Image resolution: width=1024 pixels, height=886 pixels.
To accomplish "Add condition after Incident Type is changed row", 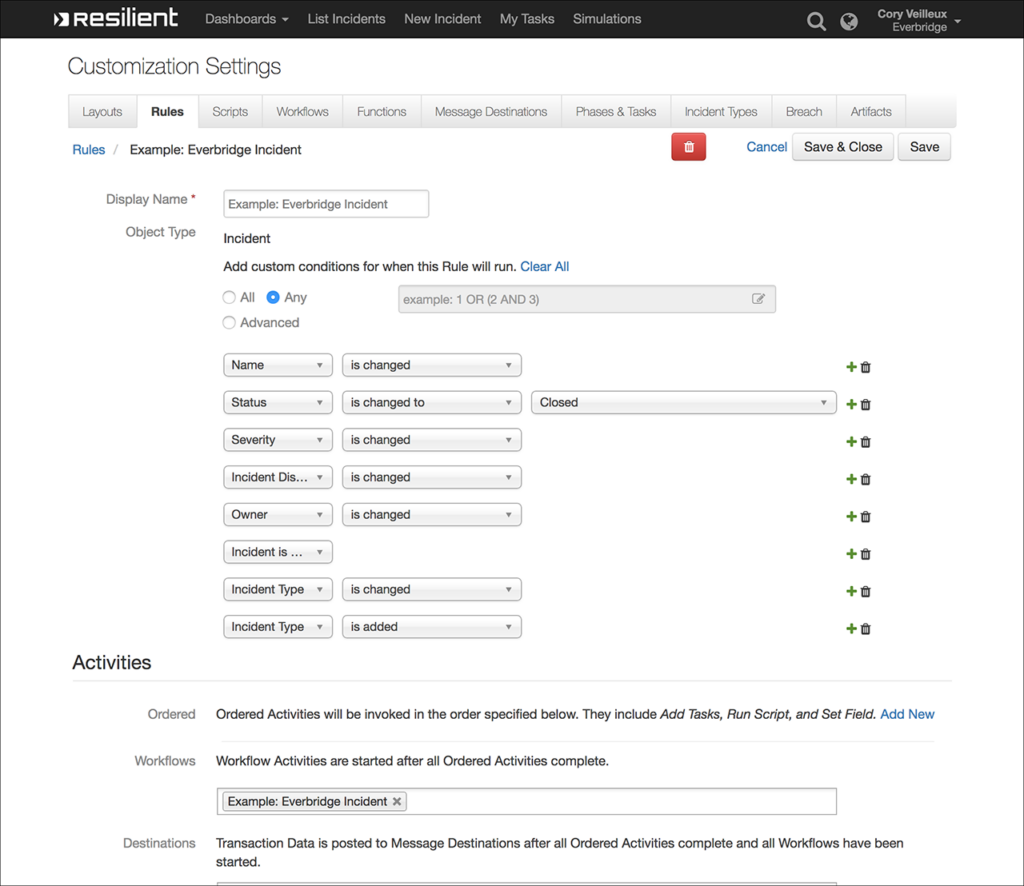I will (x=851, y=591).
